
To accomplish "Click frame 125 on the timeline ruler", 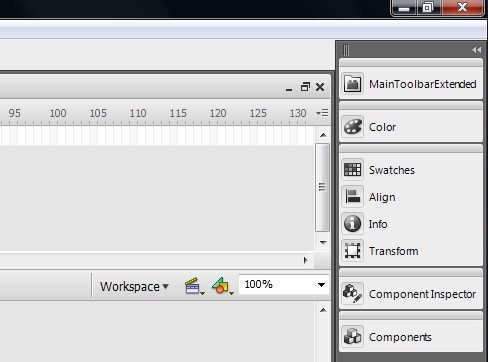I will click(258, 113).
